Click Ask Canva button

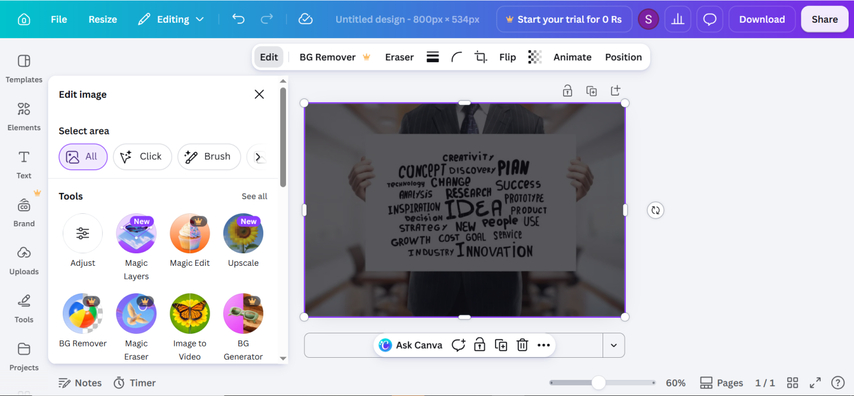410,345
